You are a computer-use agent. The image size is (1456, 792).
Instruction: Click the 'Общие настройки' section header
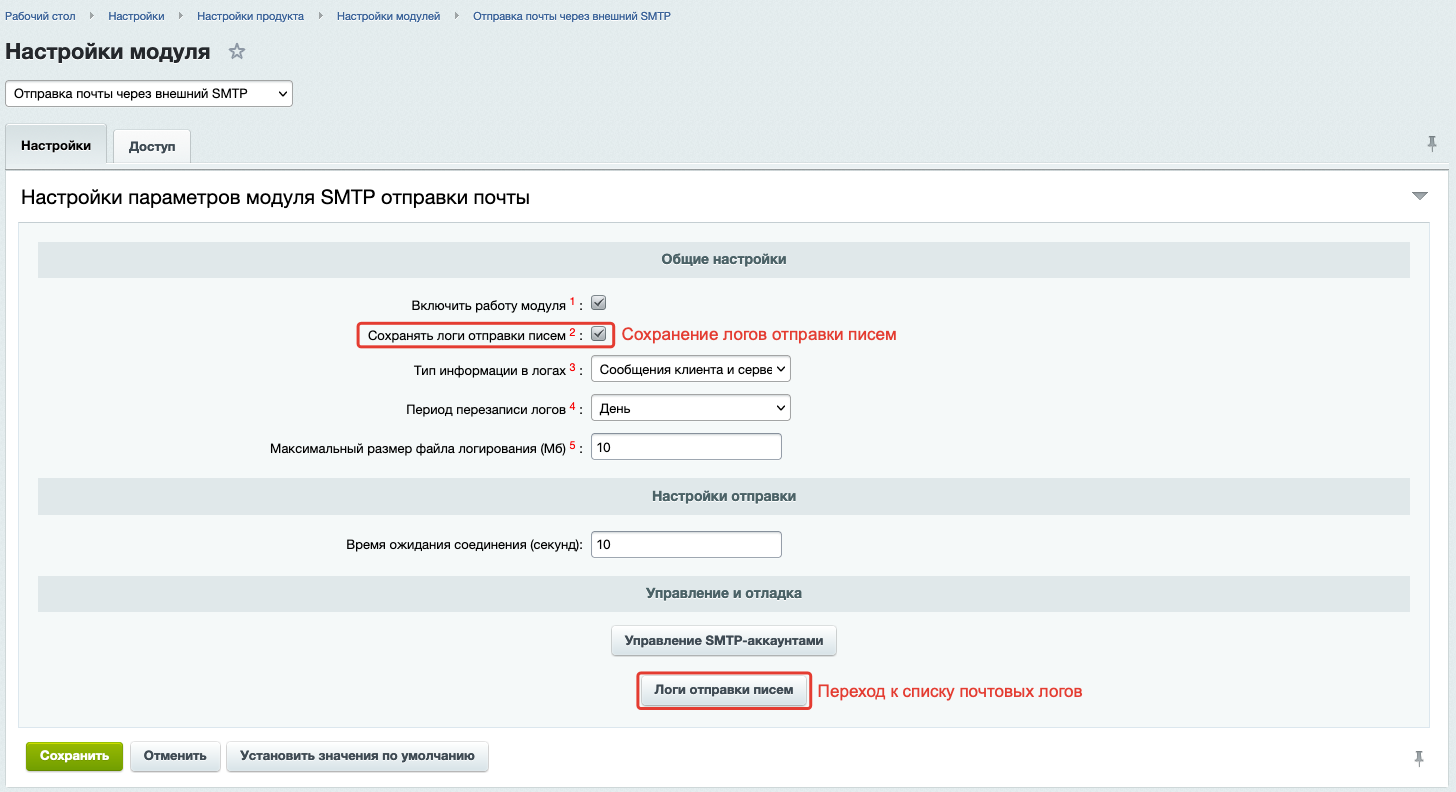[x=724, y=259]
